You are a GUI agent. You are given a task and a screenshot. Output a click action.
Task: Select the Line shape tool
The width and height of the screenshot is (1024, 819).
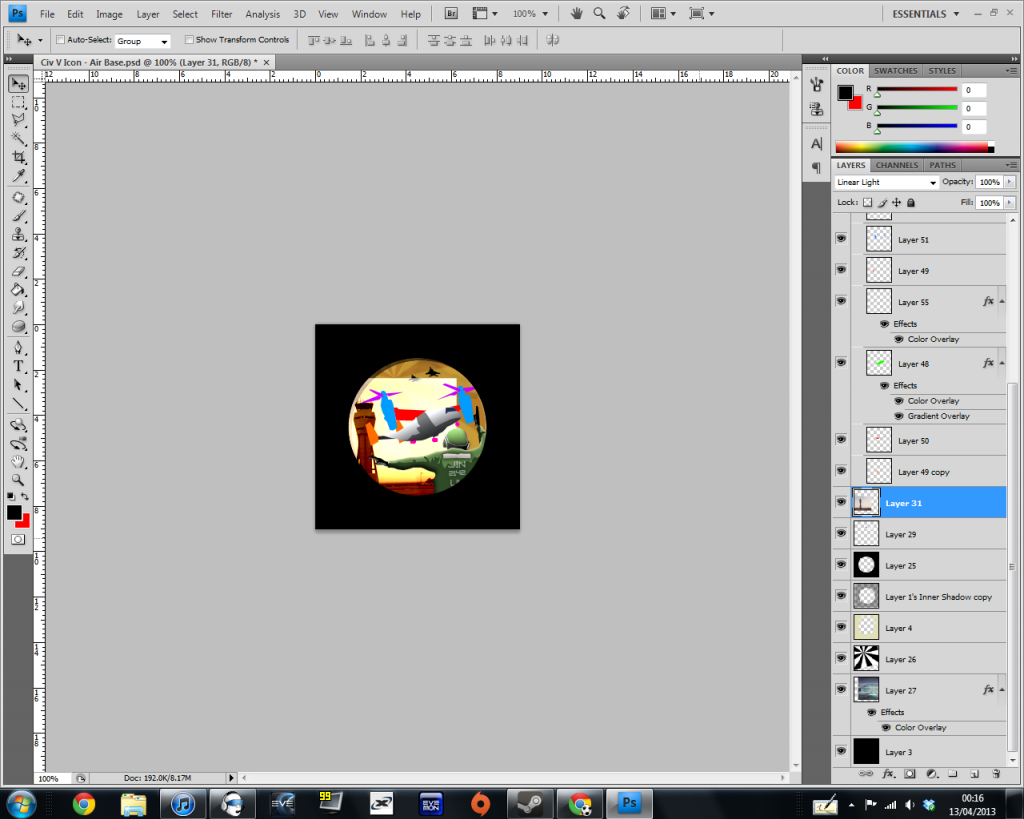click(18, 404)
